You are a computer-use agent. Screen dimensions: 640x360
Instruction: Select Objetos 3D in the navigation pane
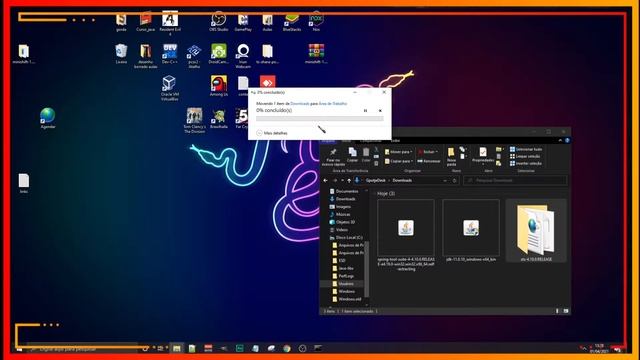[342, 222]
